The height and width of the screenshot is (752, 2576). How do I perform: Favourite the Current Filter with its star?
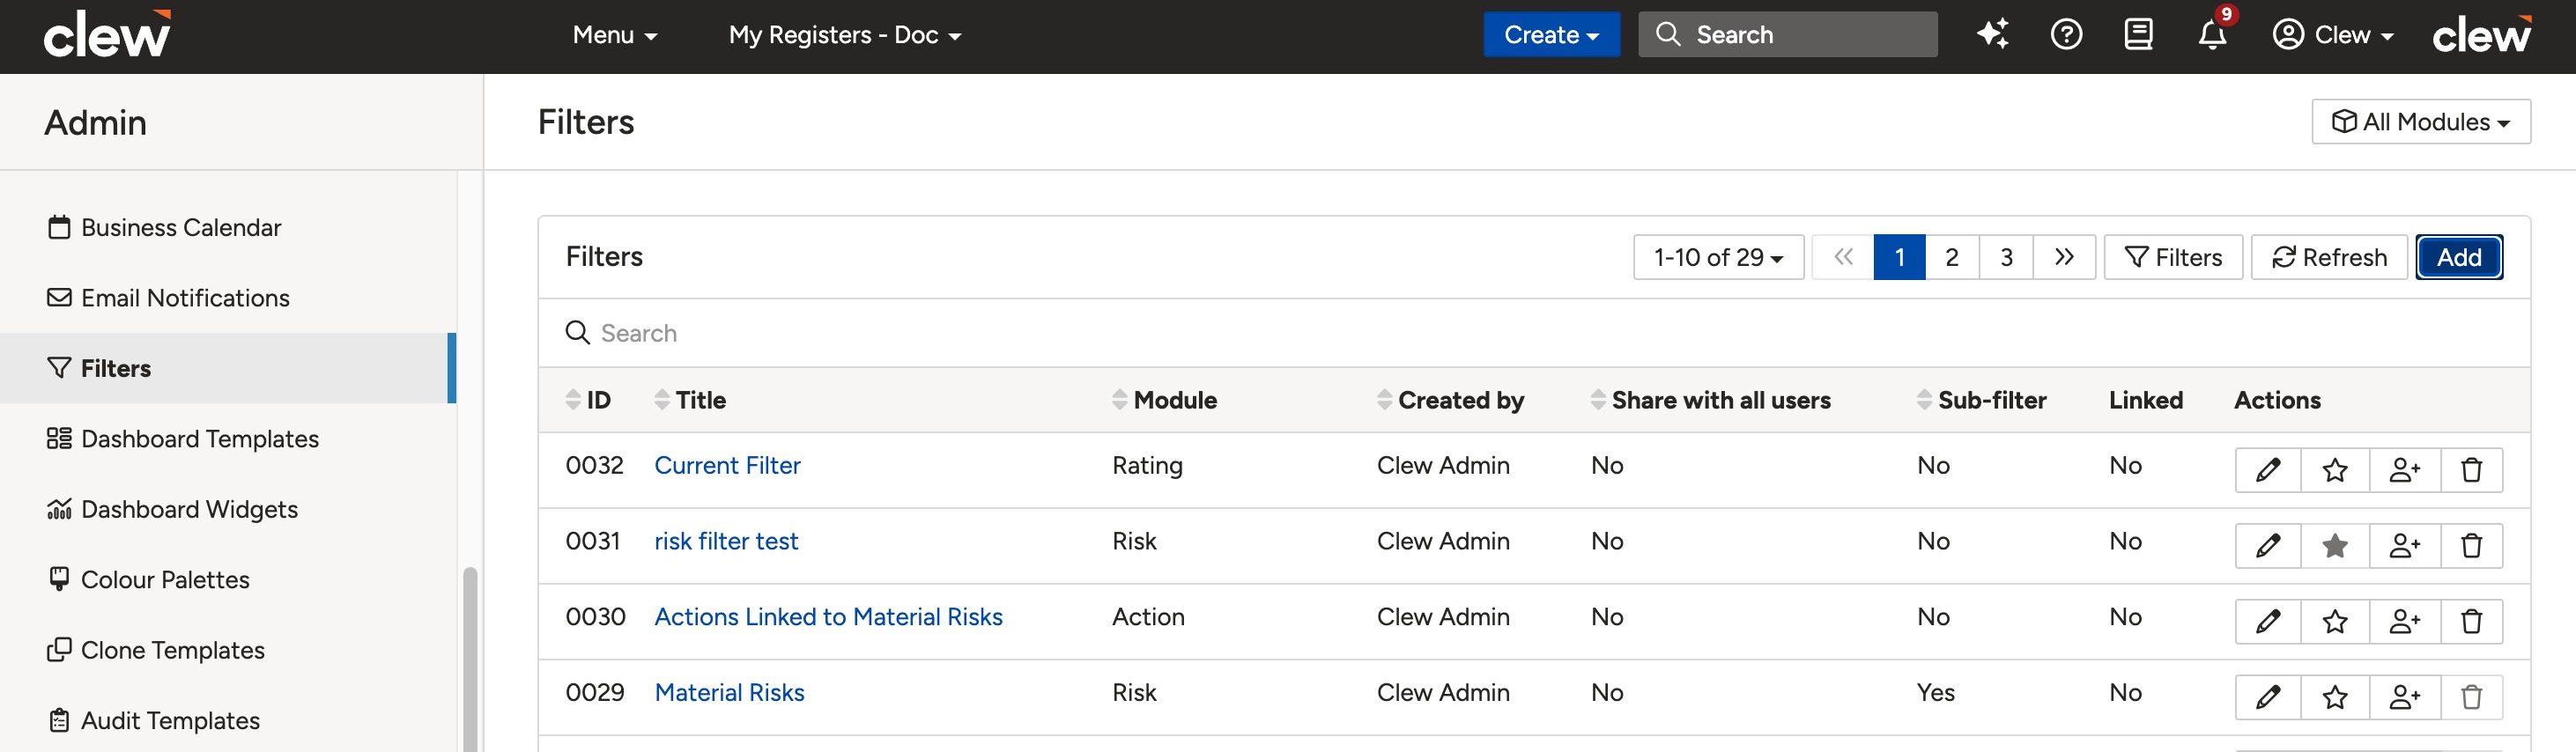pyautogui.click(x=2335, y=470)
